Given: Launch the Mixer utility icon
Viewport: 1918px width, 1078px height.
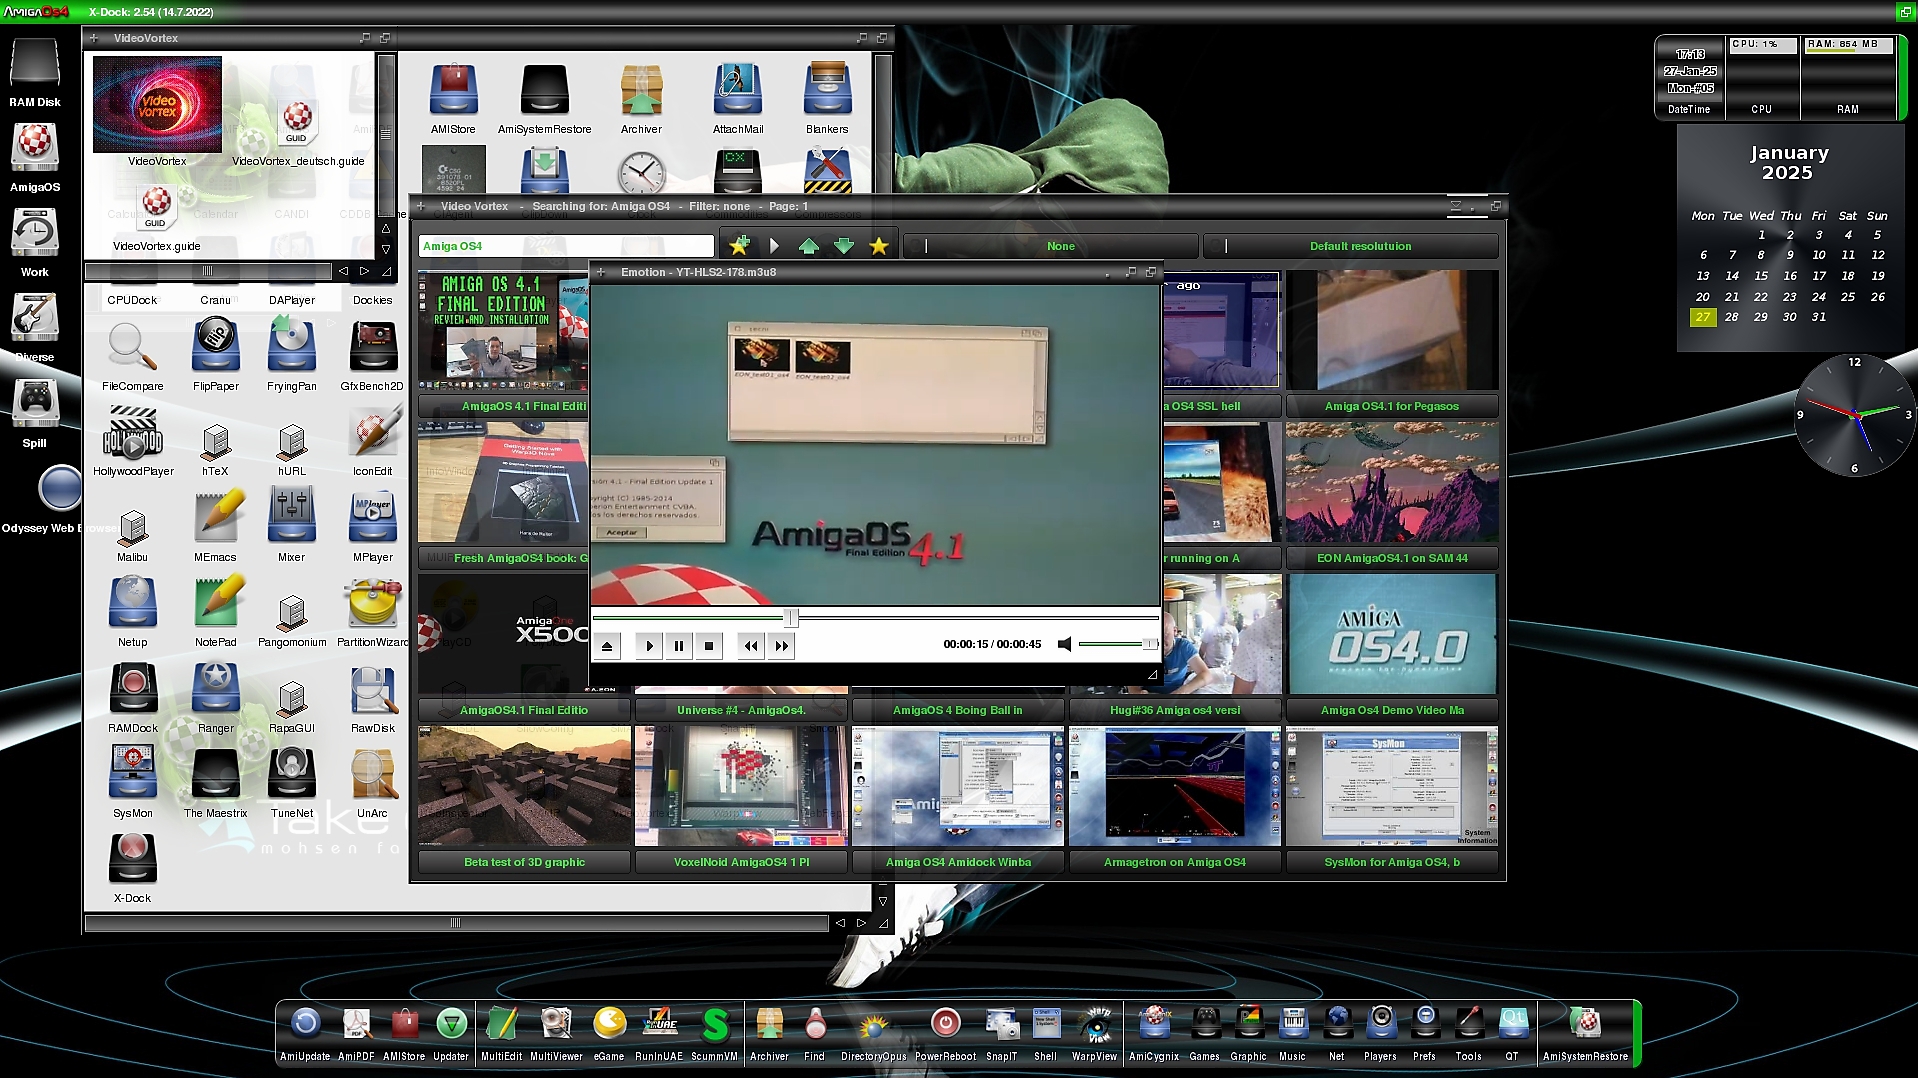Looking at the screenshot, I should click(x=291, y=516).
